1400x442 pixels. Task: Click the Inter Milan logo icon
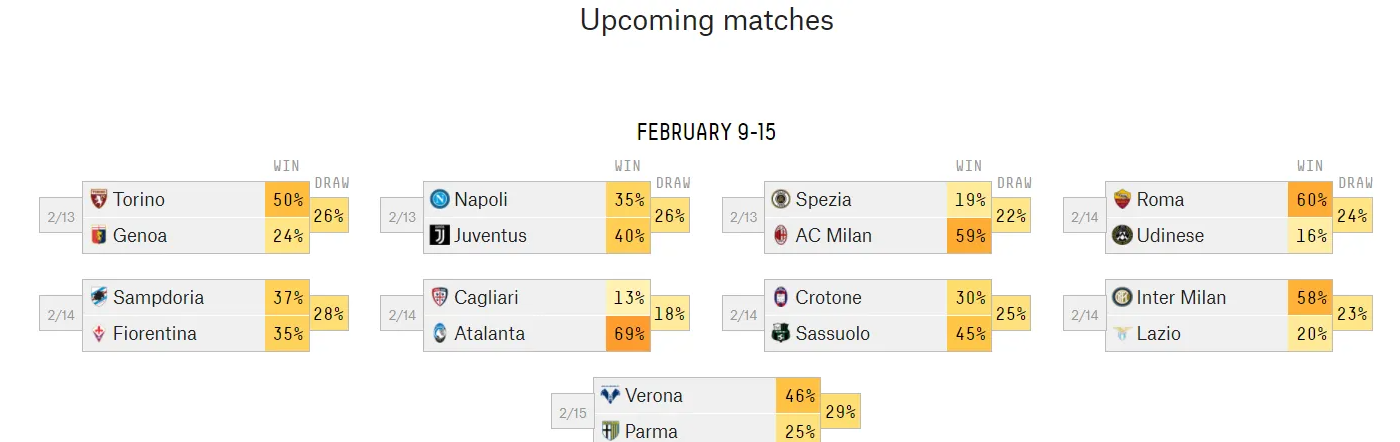click(1122, 297)
